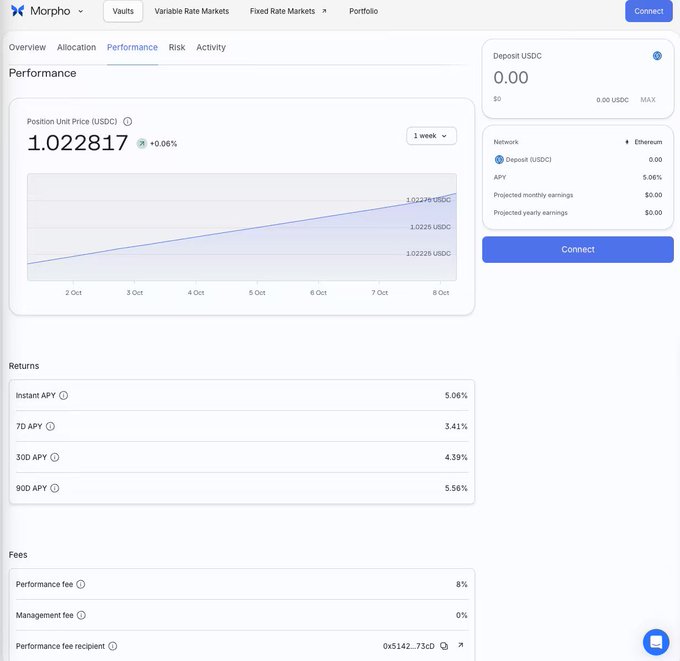This screenshot has height=661, width=680.
Task: Click the 7D APY info icon
Action: click(50, 426)
